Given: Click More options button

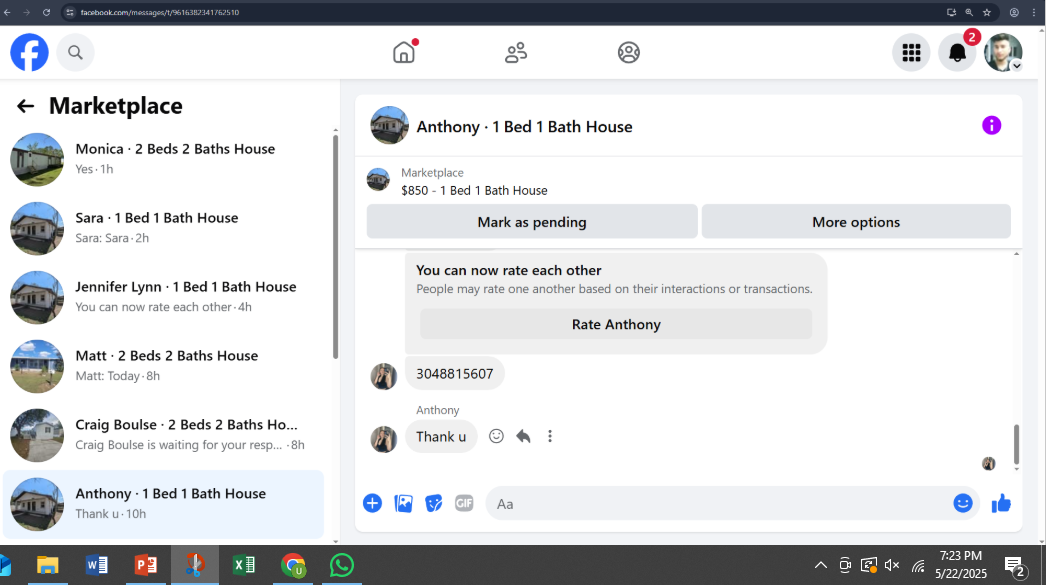Looking at the screenshot, I should click(x=856, y=221).
